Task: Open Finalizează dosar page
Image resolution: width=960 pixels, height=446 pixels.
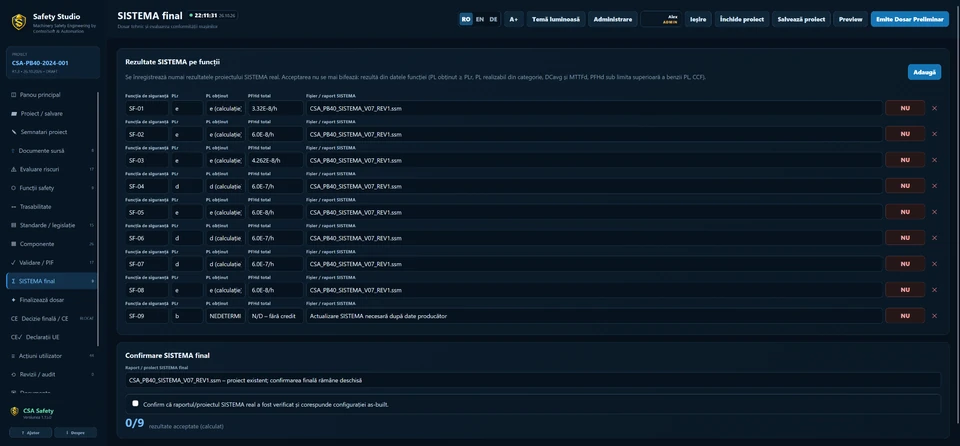Action: [x=51, y=300]
